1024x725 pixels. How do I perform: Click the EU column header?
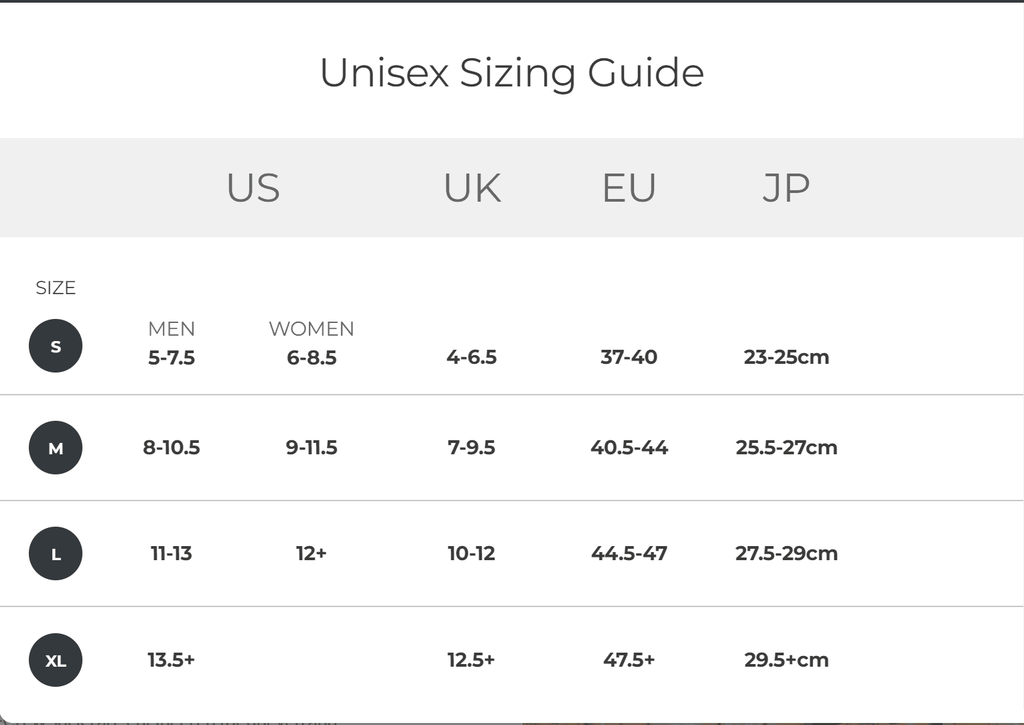(629, 188)
